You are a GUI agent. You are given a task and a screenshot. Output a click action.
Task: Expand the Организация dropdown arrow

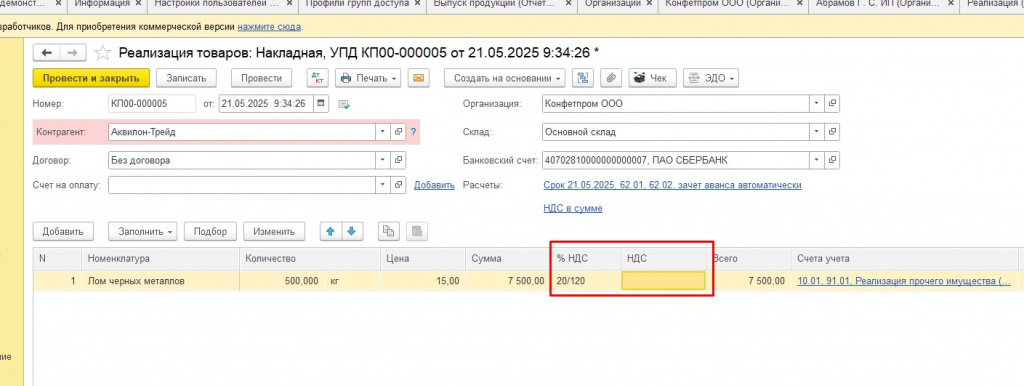[x=817, y=103]
